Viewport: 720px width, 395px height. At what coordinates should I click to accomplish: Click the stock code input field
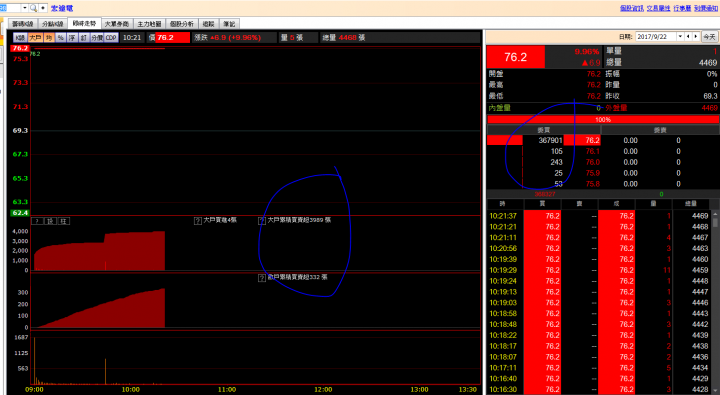coord(10,8)
